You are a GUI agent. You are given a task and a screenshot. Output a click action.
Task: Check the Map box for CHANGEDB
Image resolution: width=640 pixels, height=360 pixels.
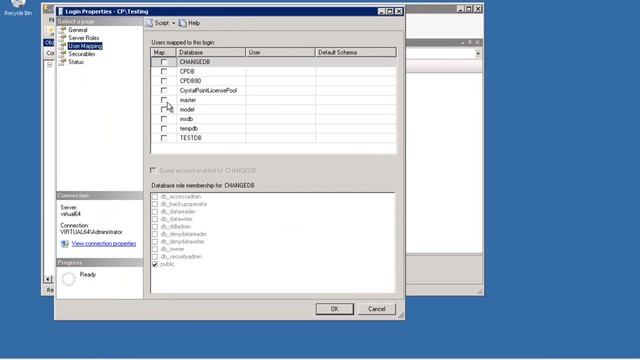[x=164, y=62]
